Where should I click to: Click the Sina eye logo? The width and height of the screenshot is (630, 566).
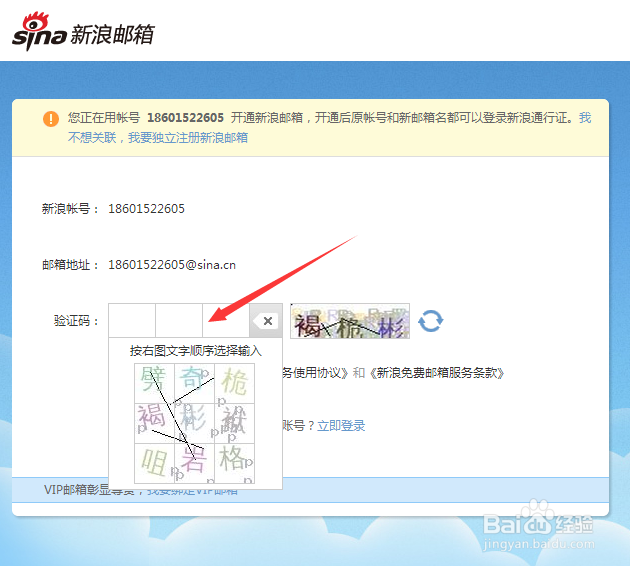39,31
